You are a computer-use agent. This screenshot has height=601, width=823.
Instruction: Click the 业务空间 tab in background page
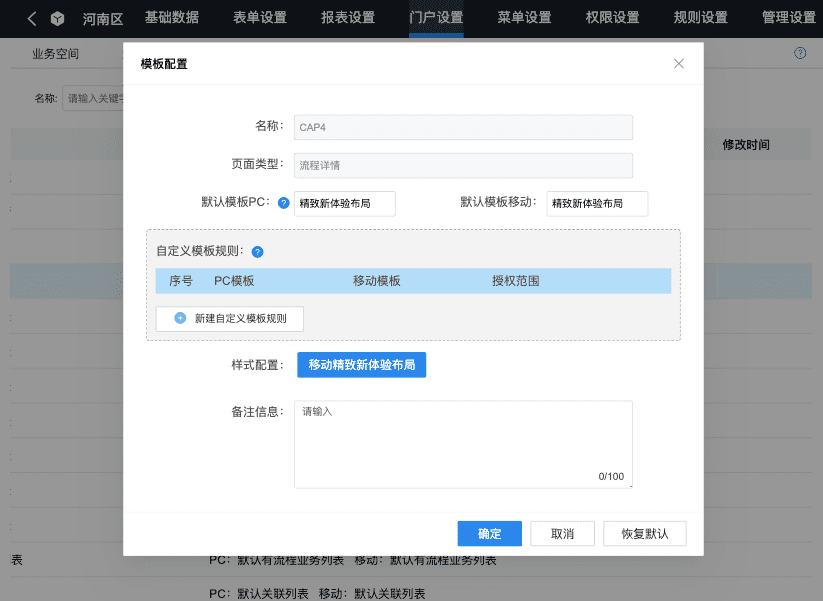(56, 54)
